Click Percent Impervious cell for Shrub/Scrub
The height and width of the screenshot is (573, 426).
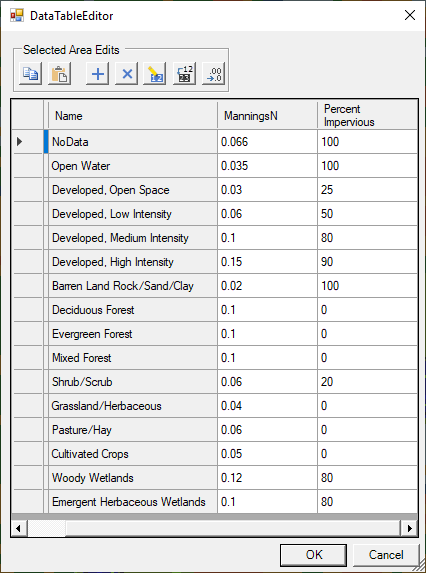[368, 382]
